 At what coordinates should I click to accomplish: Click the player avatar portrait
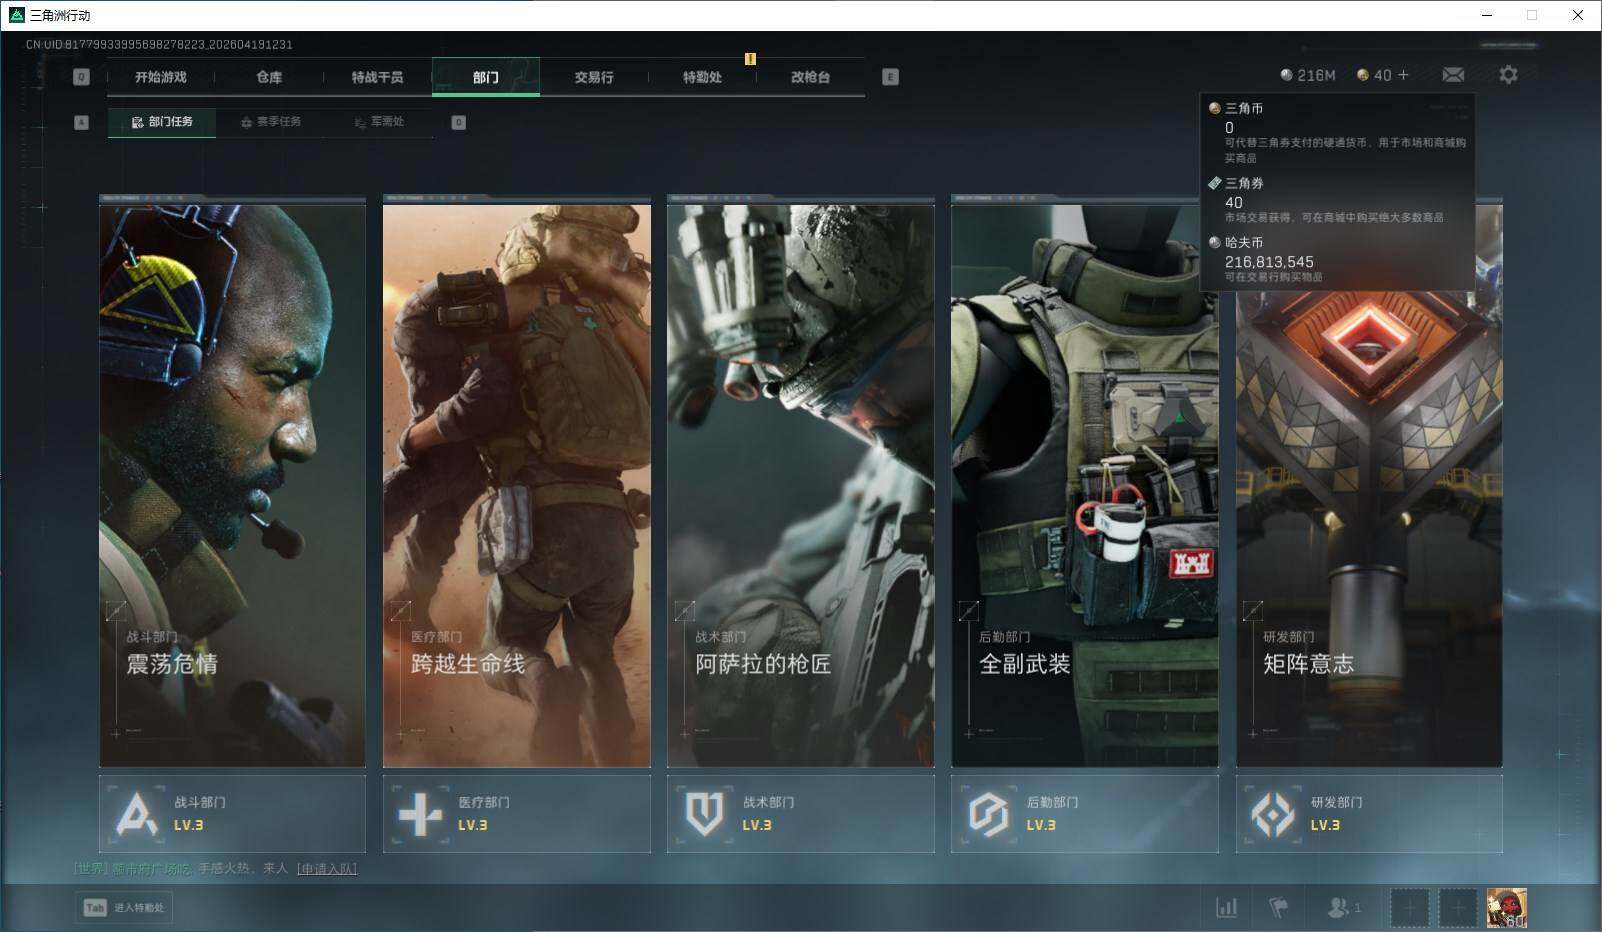[1505, 908]
